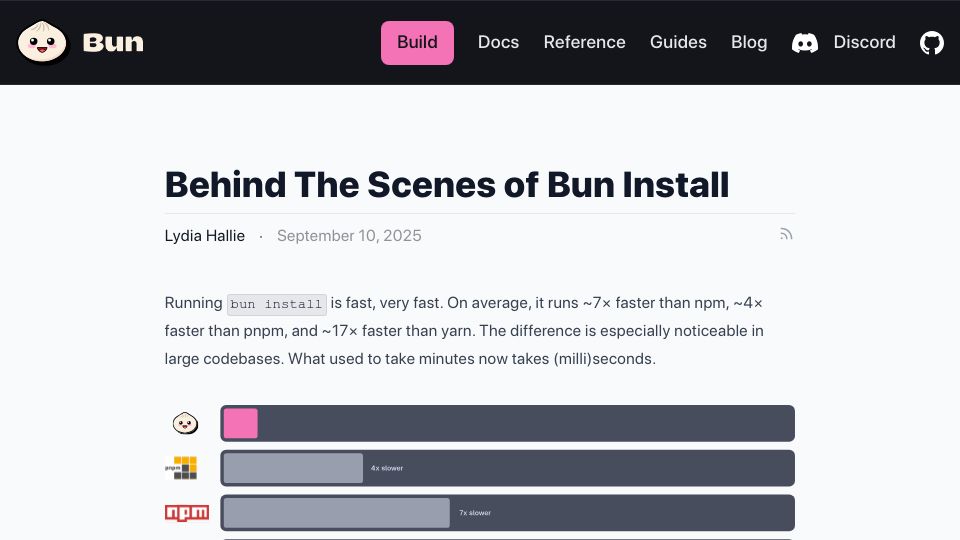This screenshot has width=960, height=540.
Task: Click the npm logo beside chart
Action: pyautogui.click(x=187, y=513)
